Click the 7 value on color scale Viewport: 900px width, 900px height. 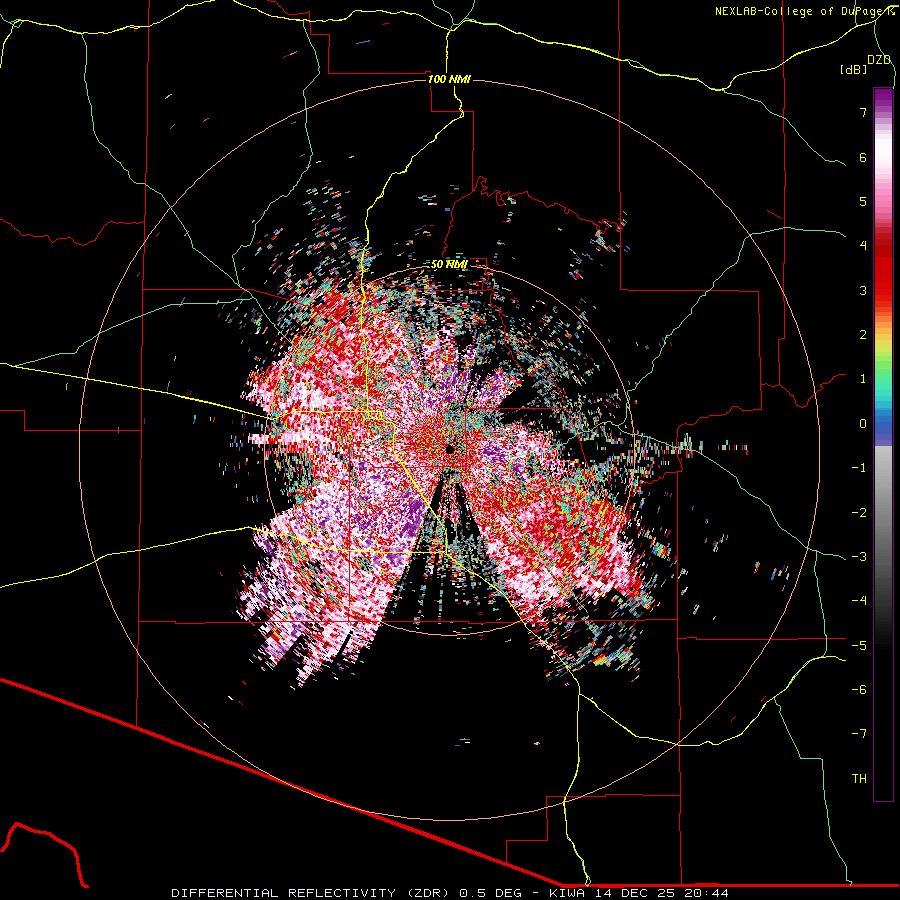[863, 112]
